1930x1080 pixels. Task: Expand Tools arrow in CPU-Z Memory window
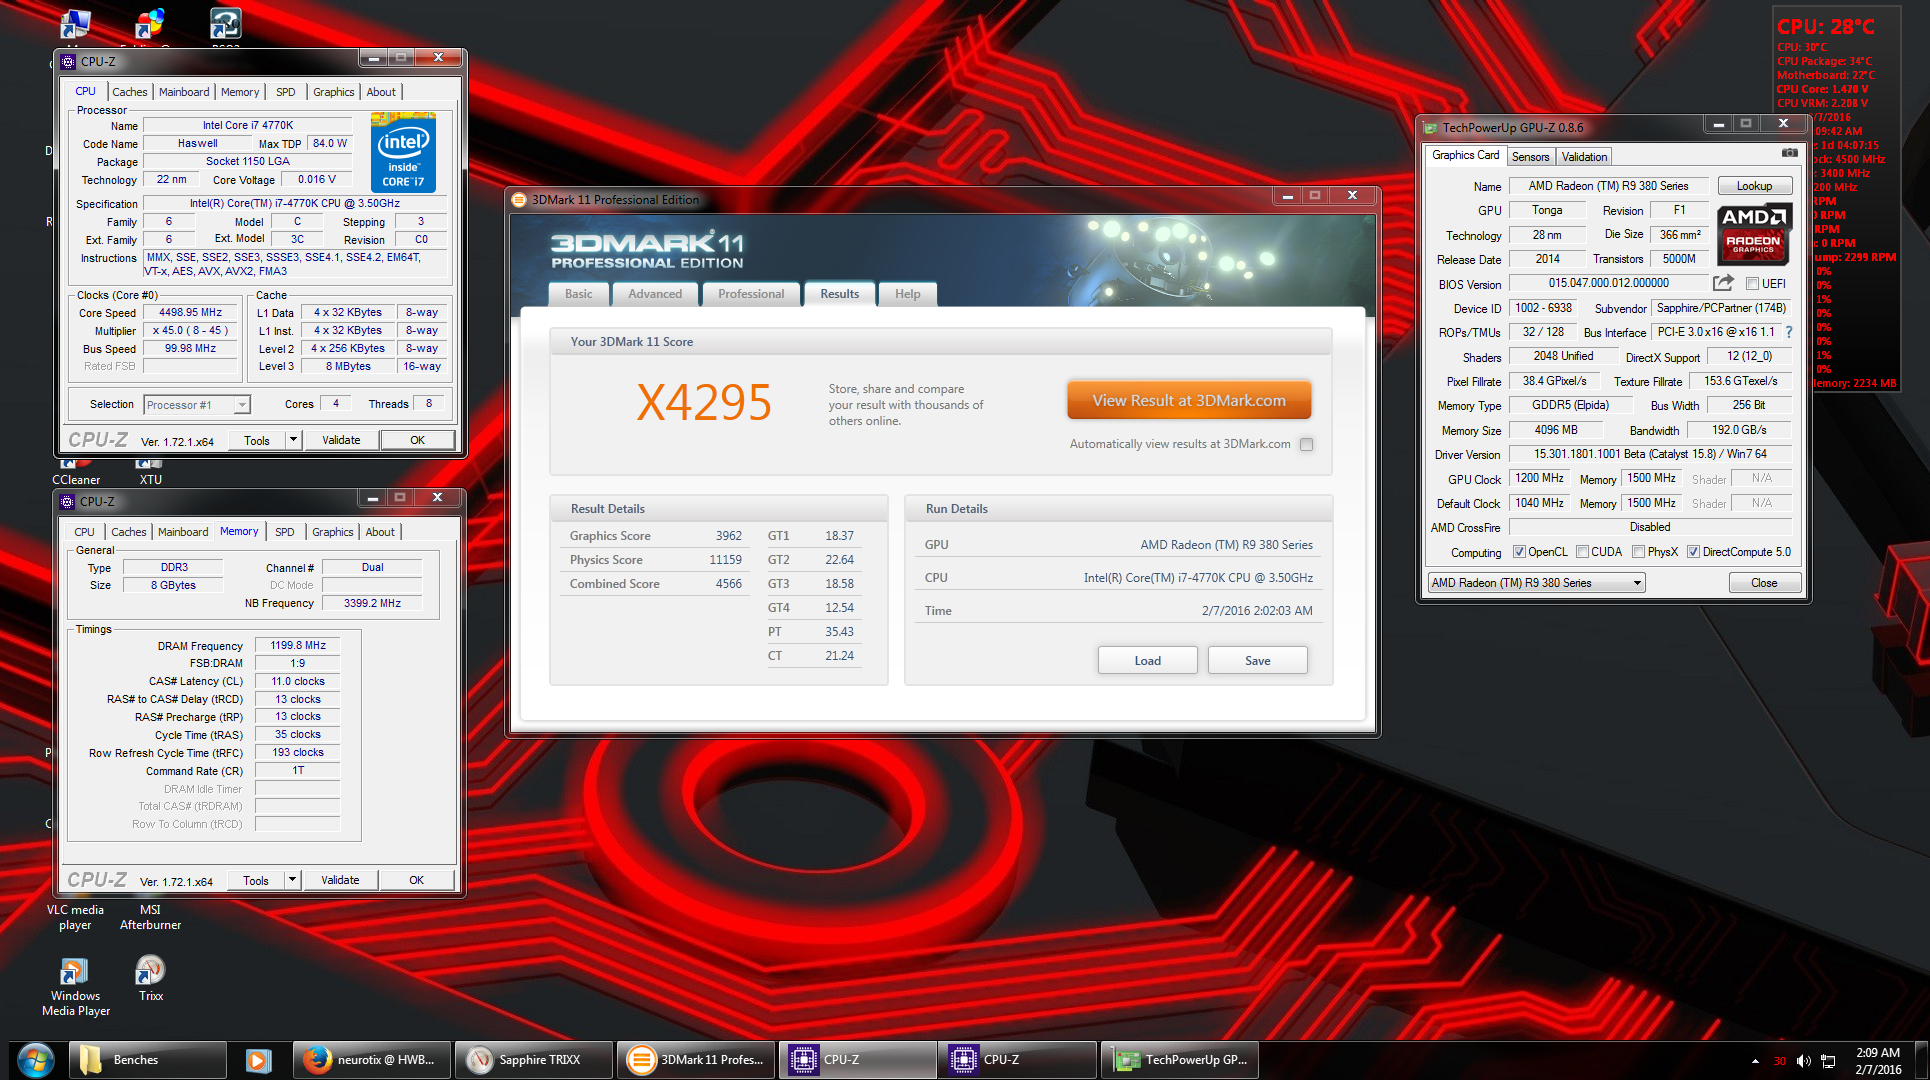292,880
